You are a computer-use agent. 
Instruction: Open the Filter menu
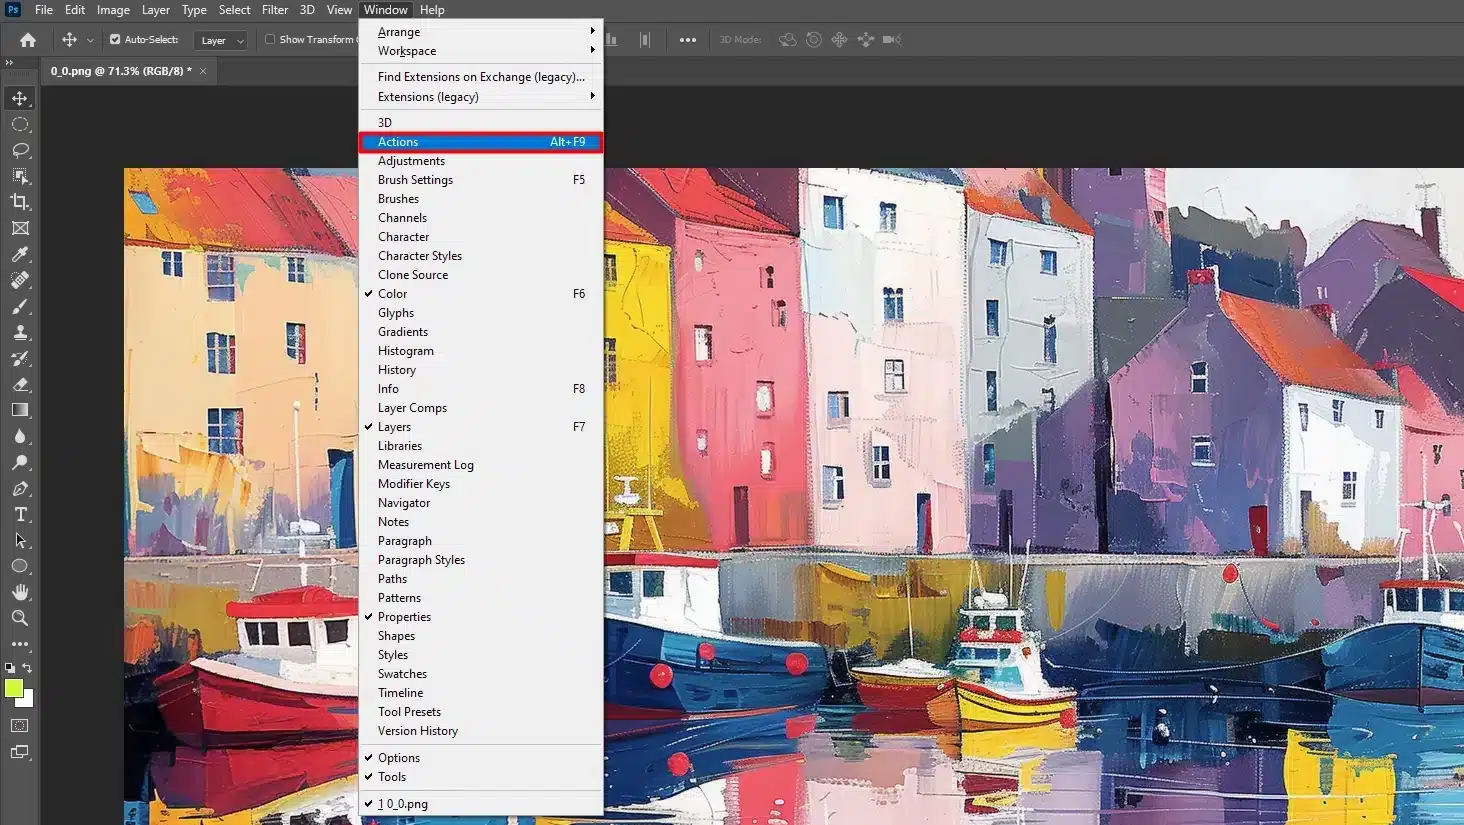275,10
